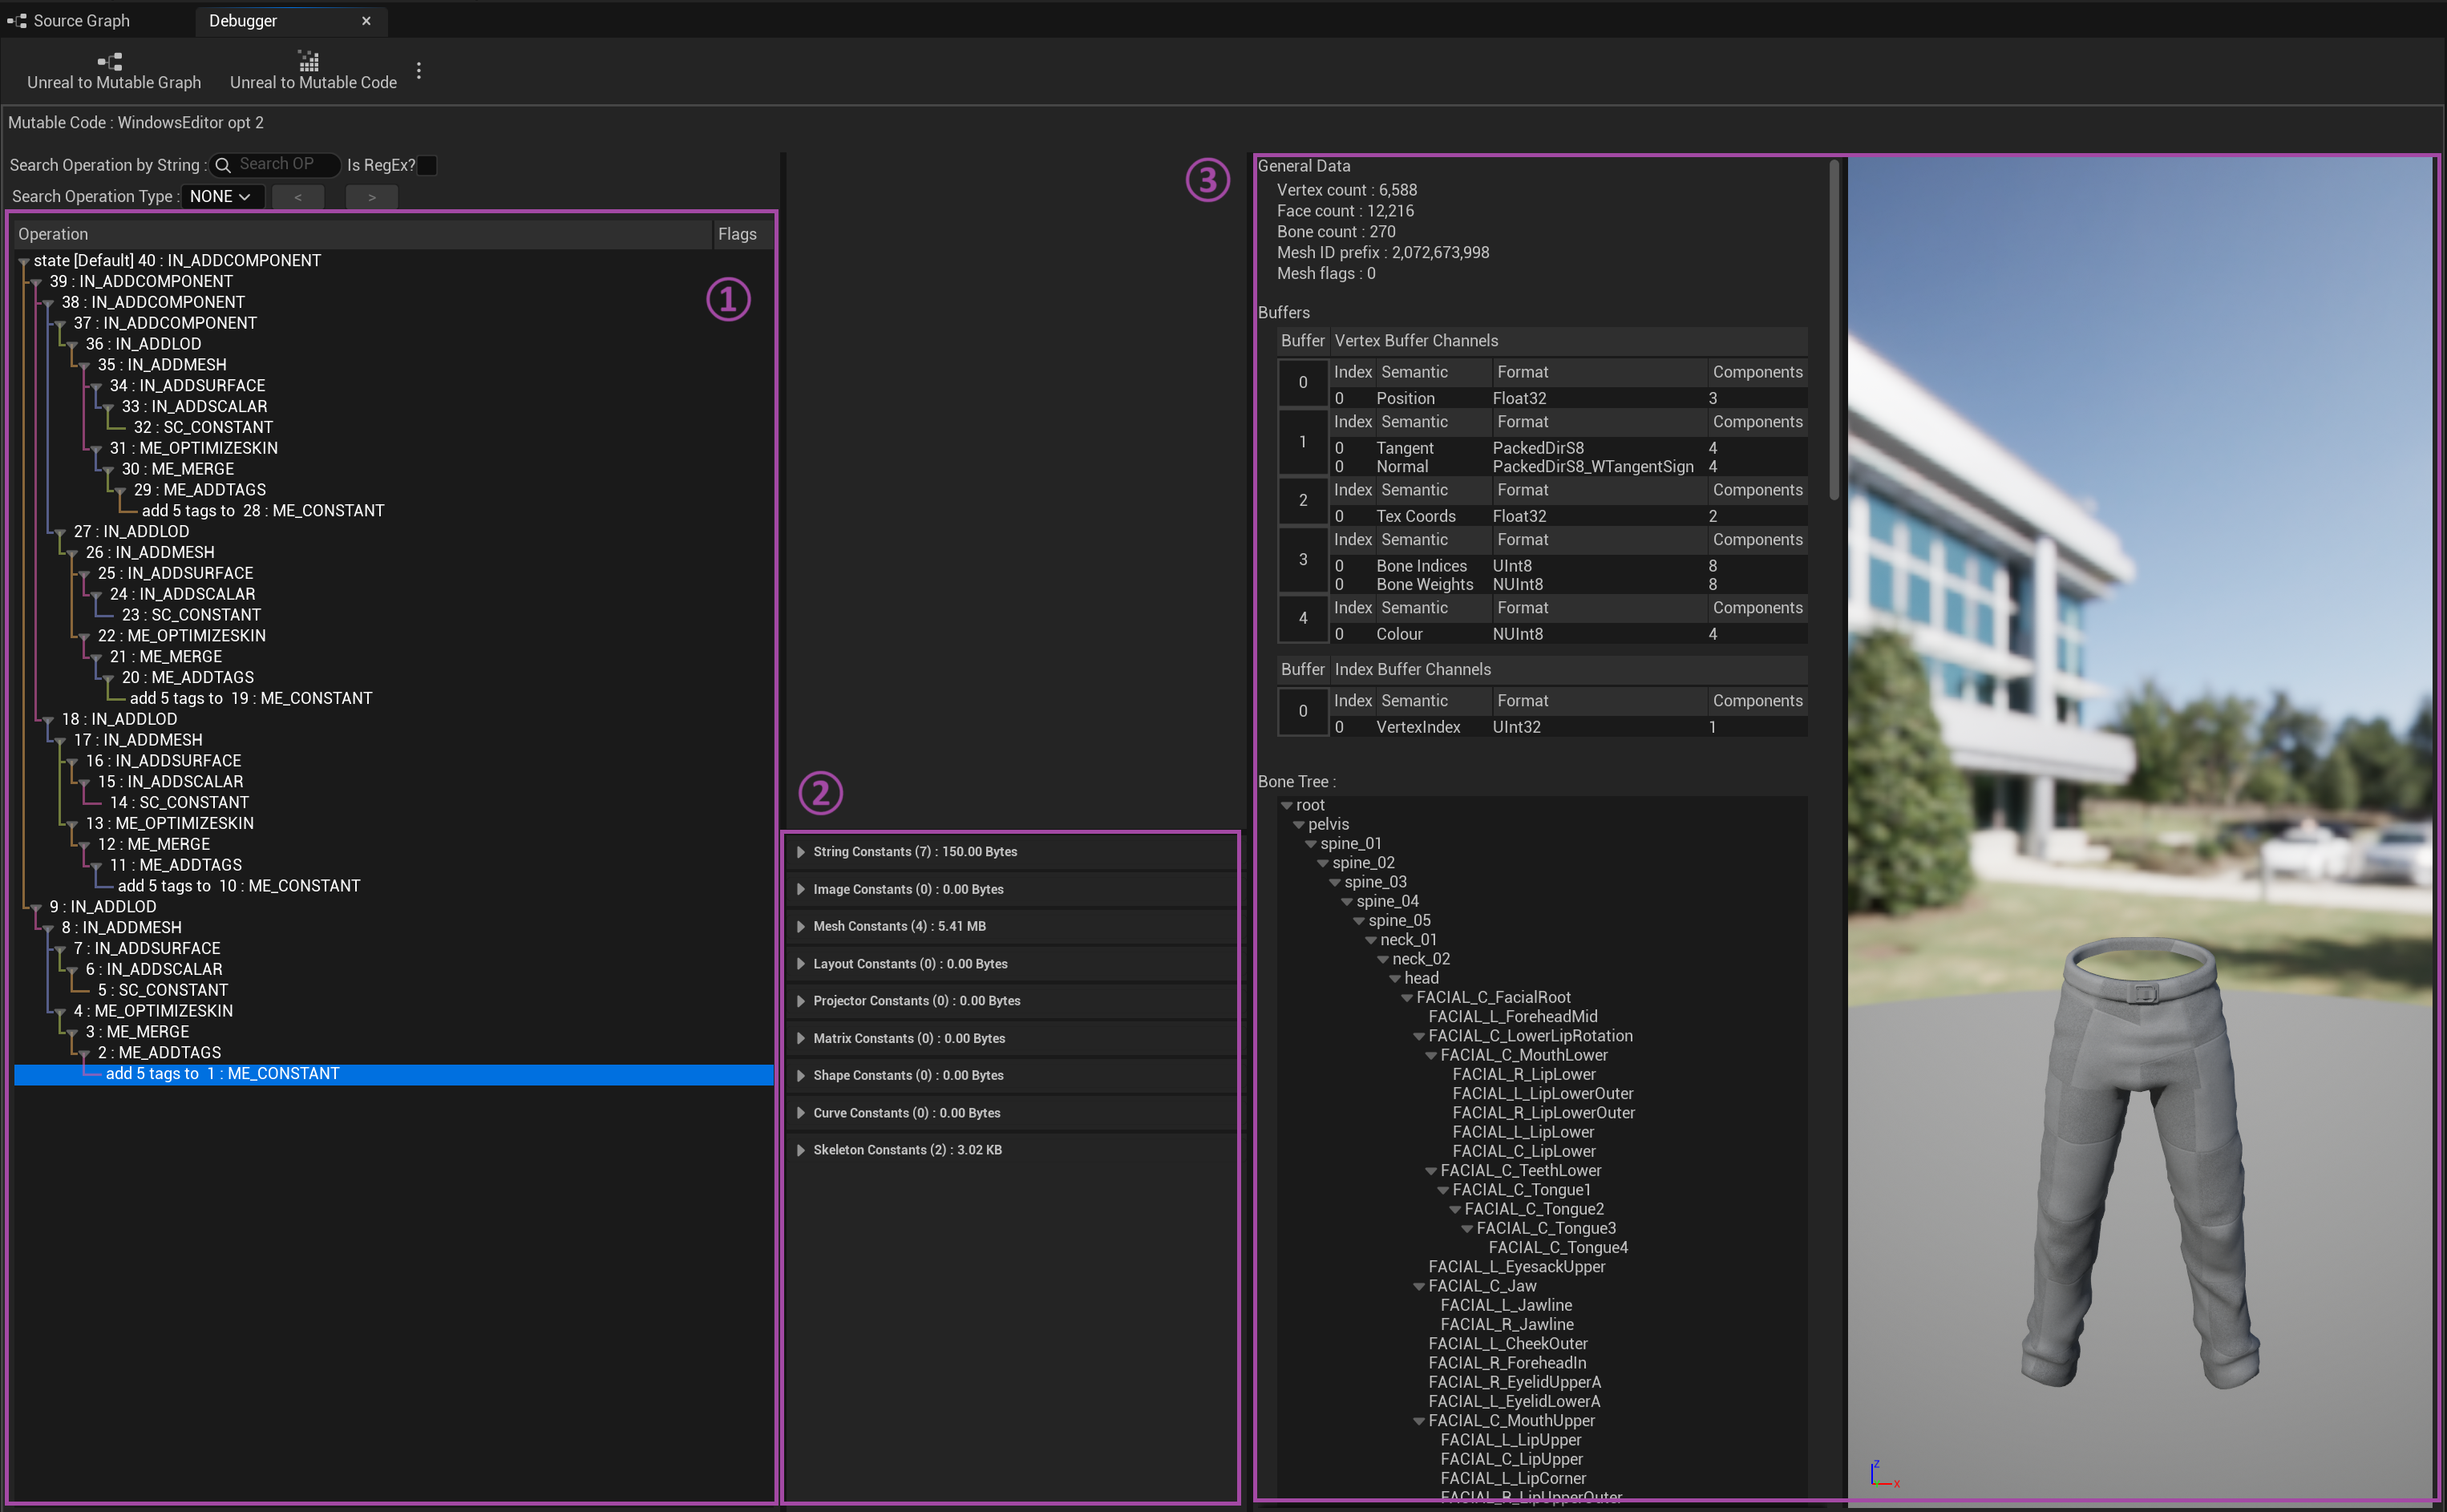Collapse the 27 : IN_ADDLOD node
Viewport: 2447px width, 1512px height.
[60, 532]
